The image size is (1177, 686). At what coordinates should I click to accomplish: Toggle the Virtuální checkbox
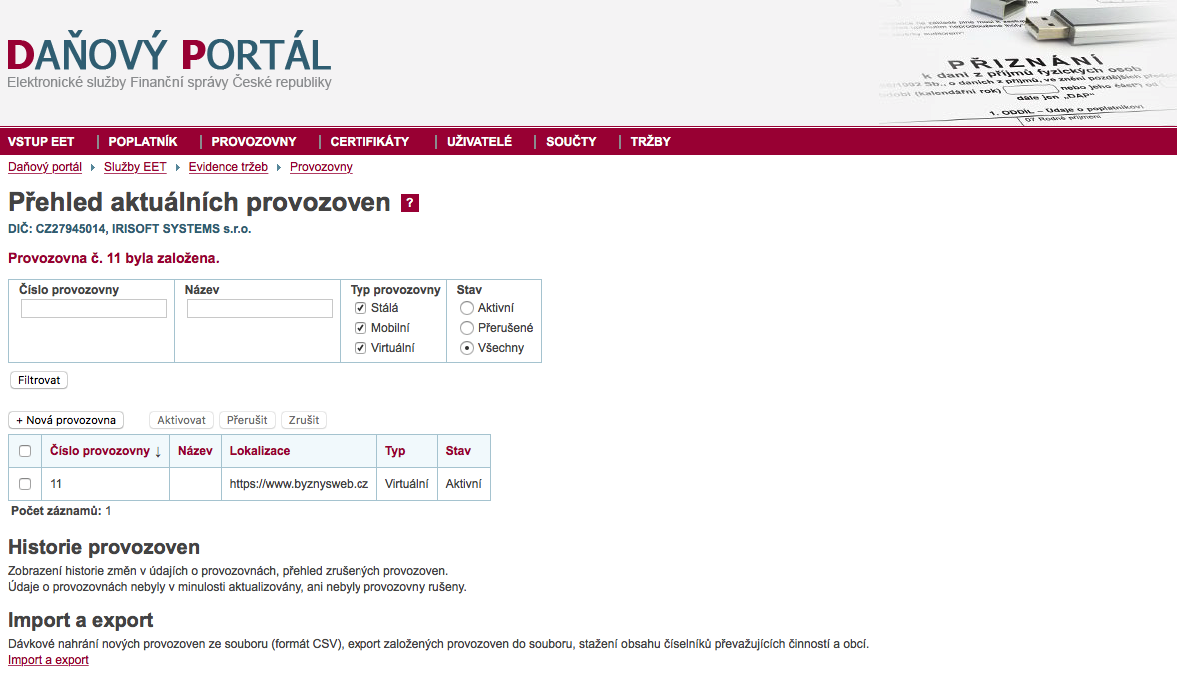tap(360, 348)
